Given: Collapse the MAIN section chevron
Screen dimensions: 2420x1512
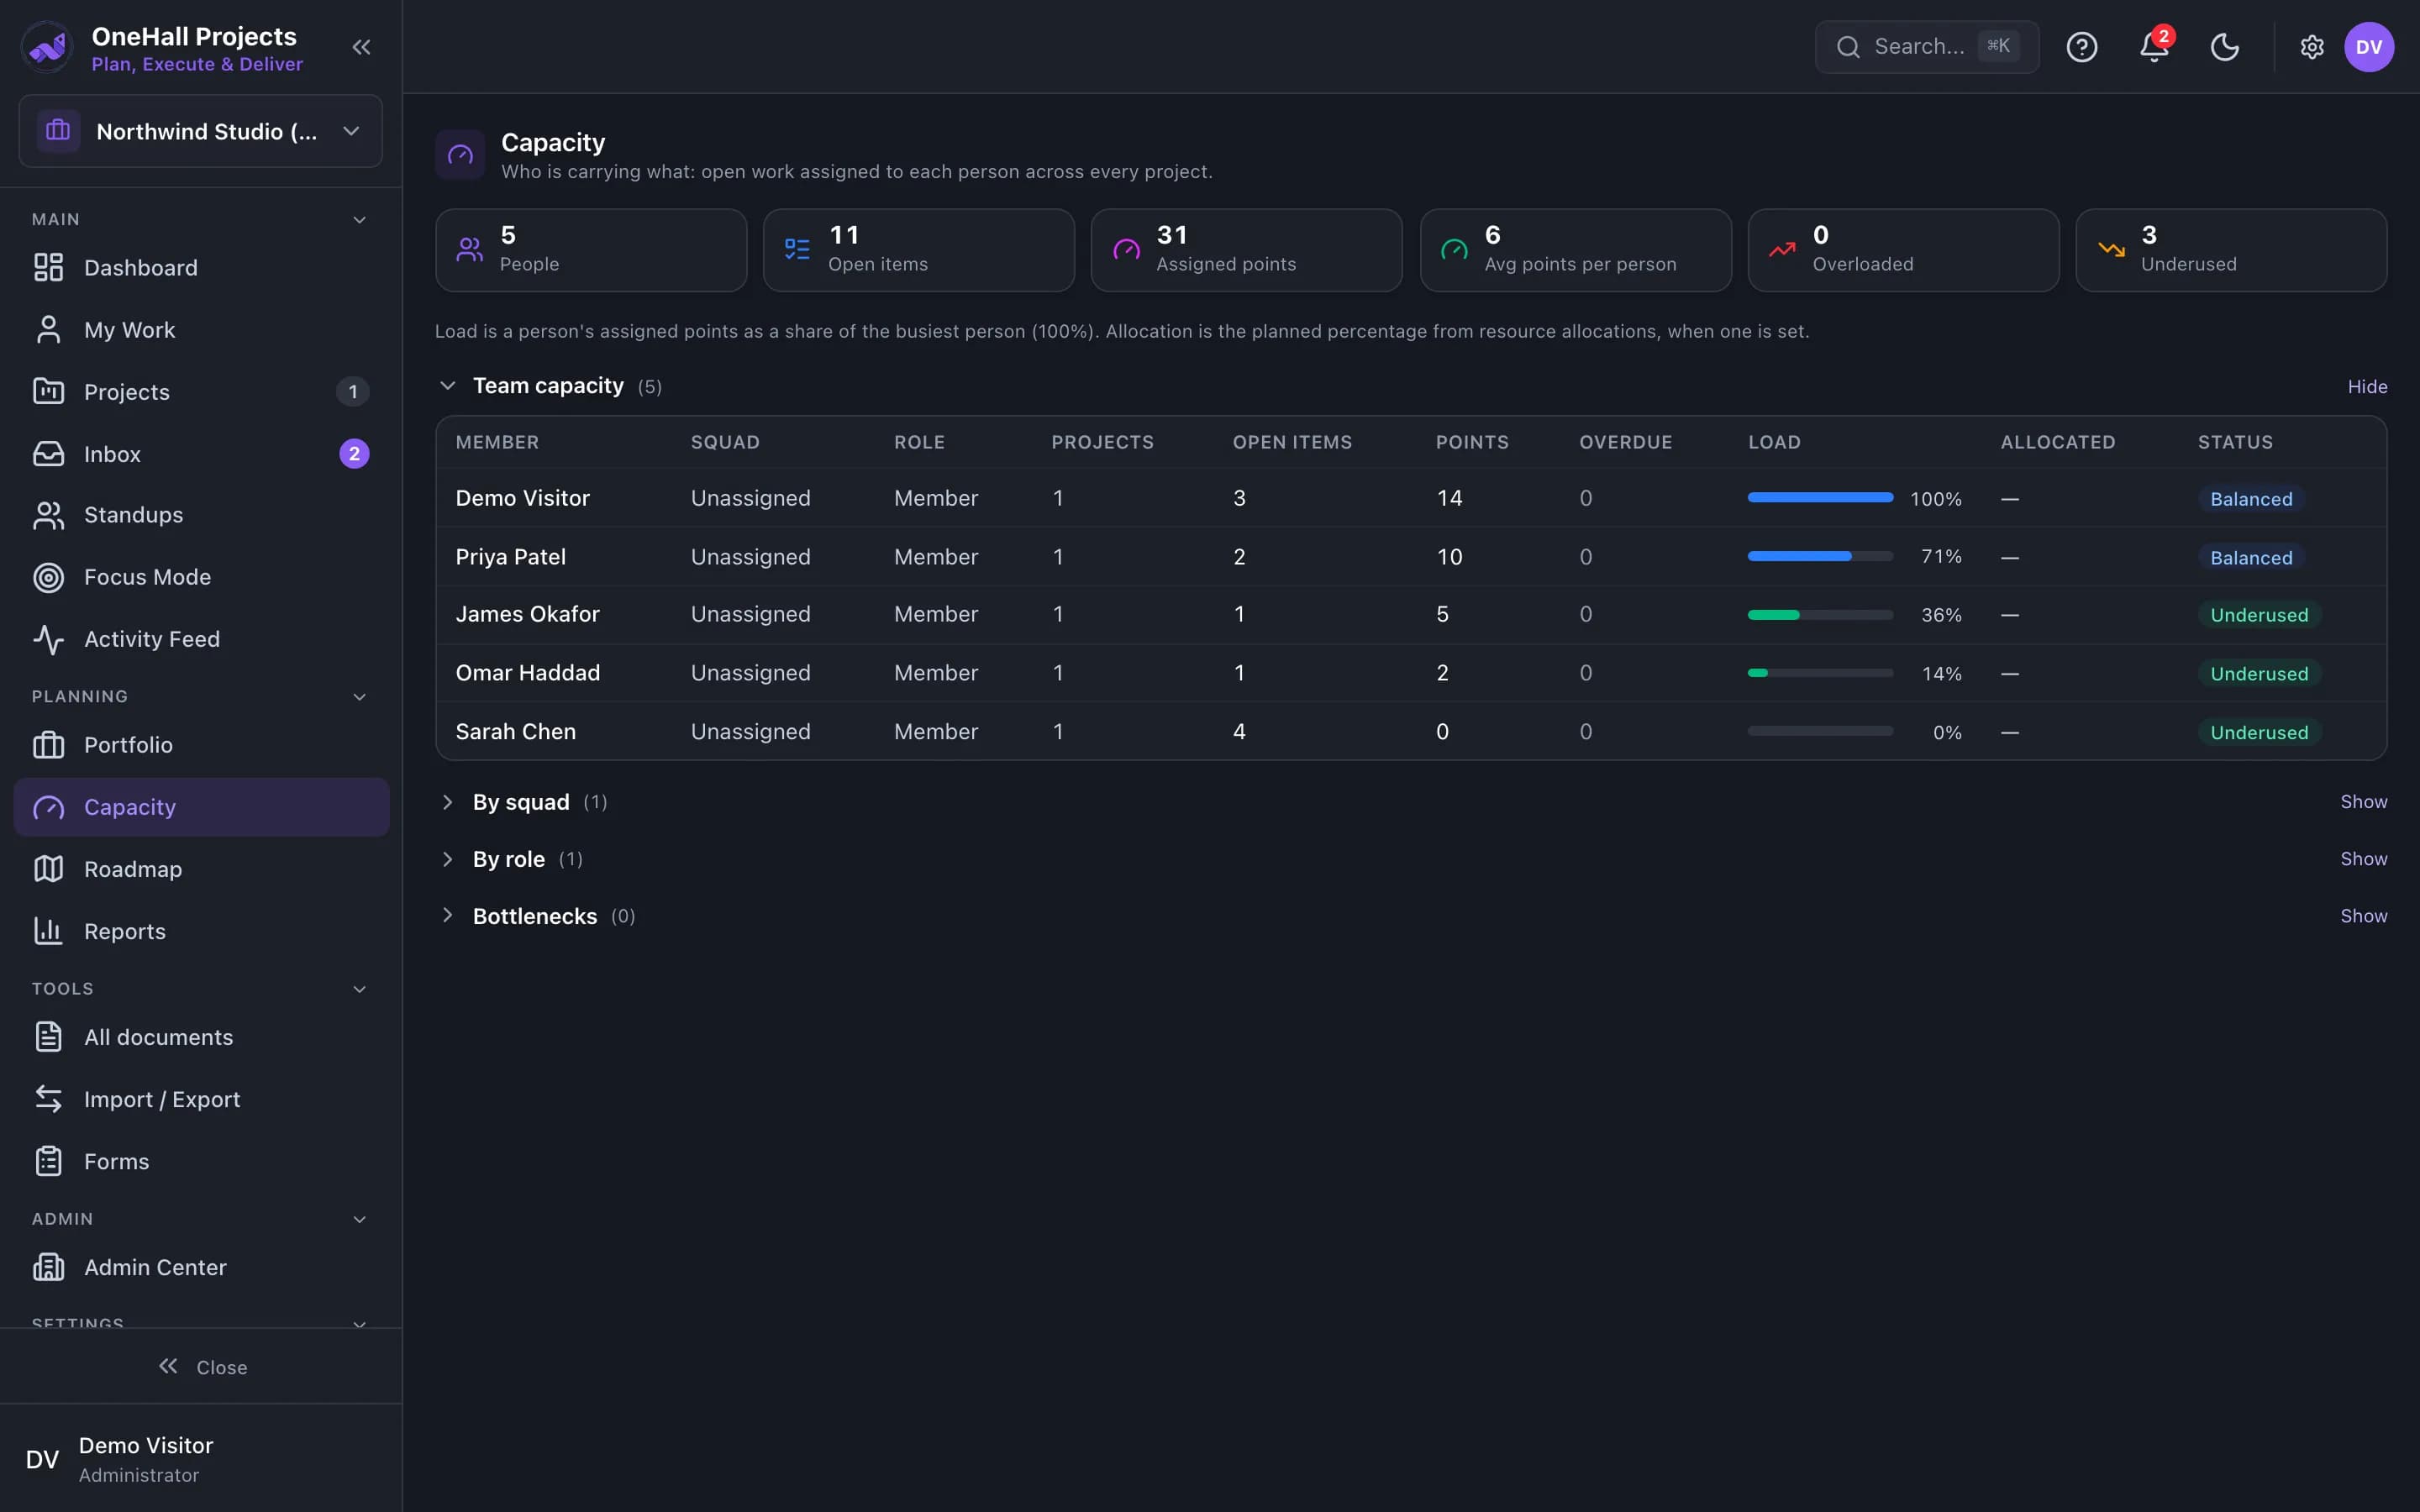Looking at the screenshot, I should pyautogui.click(x=359, y=219).
